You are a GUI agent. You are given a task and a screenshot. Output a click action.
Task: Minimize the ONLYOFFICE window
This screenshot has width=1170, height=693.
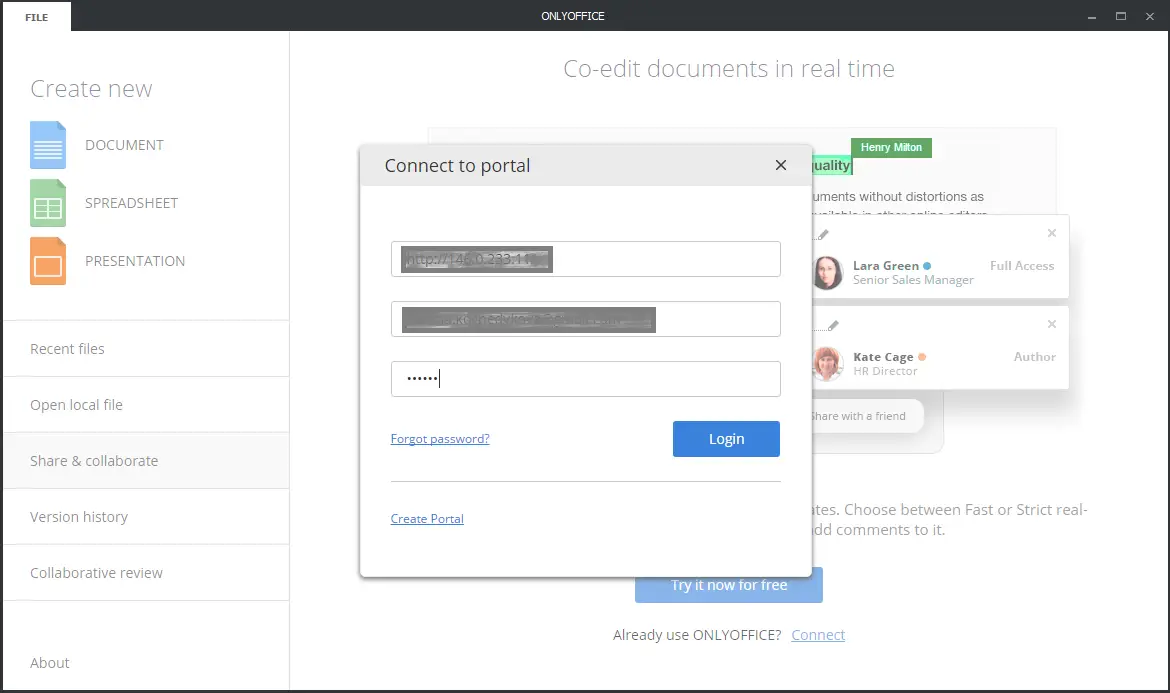point(1092,16)
